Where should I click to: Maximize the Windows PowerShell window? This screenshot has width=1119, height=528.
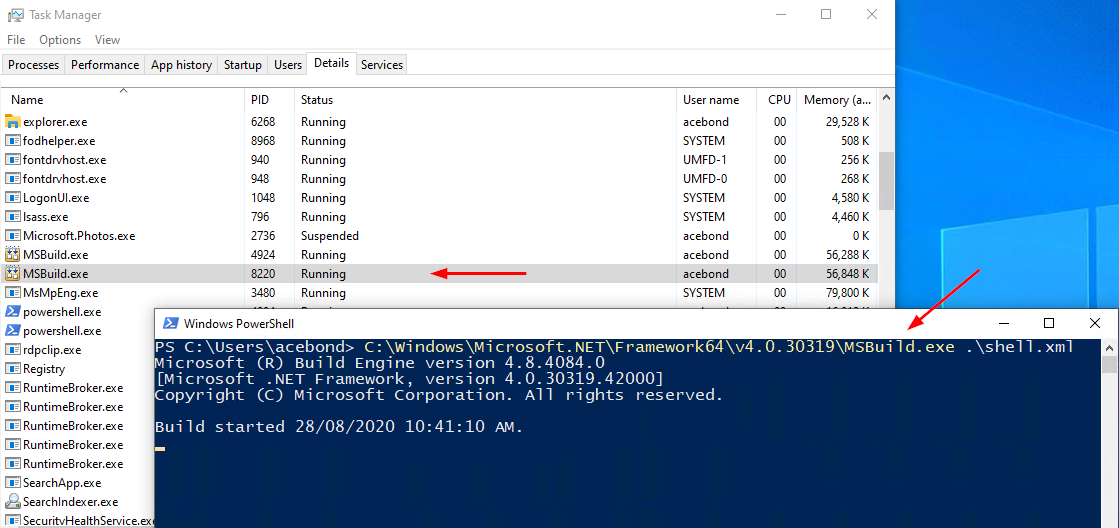click(x=1048, y=323)
